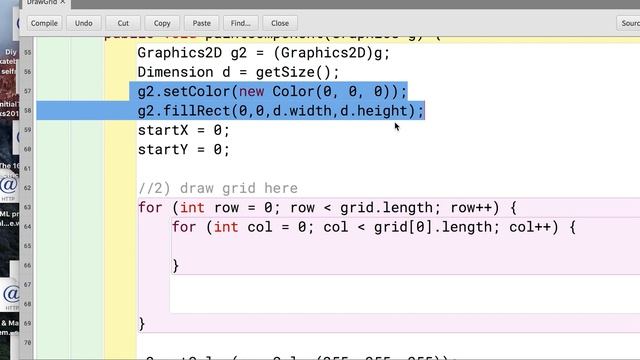This screenshot has width=640, height=360.
Task: Click the text 'Dimension d = getSize();'
Action: click(238, 72)
